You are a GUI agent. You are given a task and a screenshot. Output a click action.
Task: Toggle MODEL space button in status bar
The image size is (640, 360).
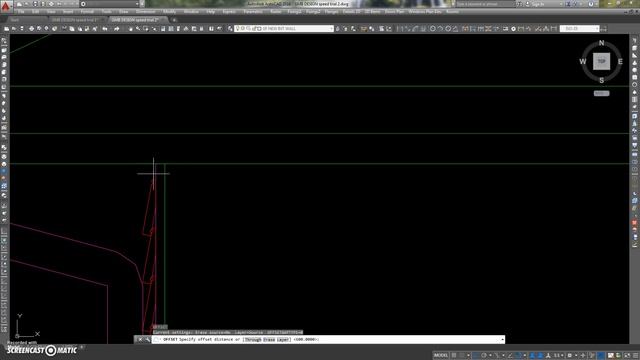coord(441,356)
